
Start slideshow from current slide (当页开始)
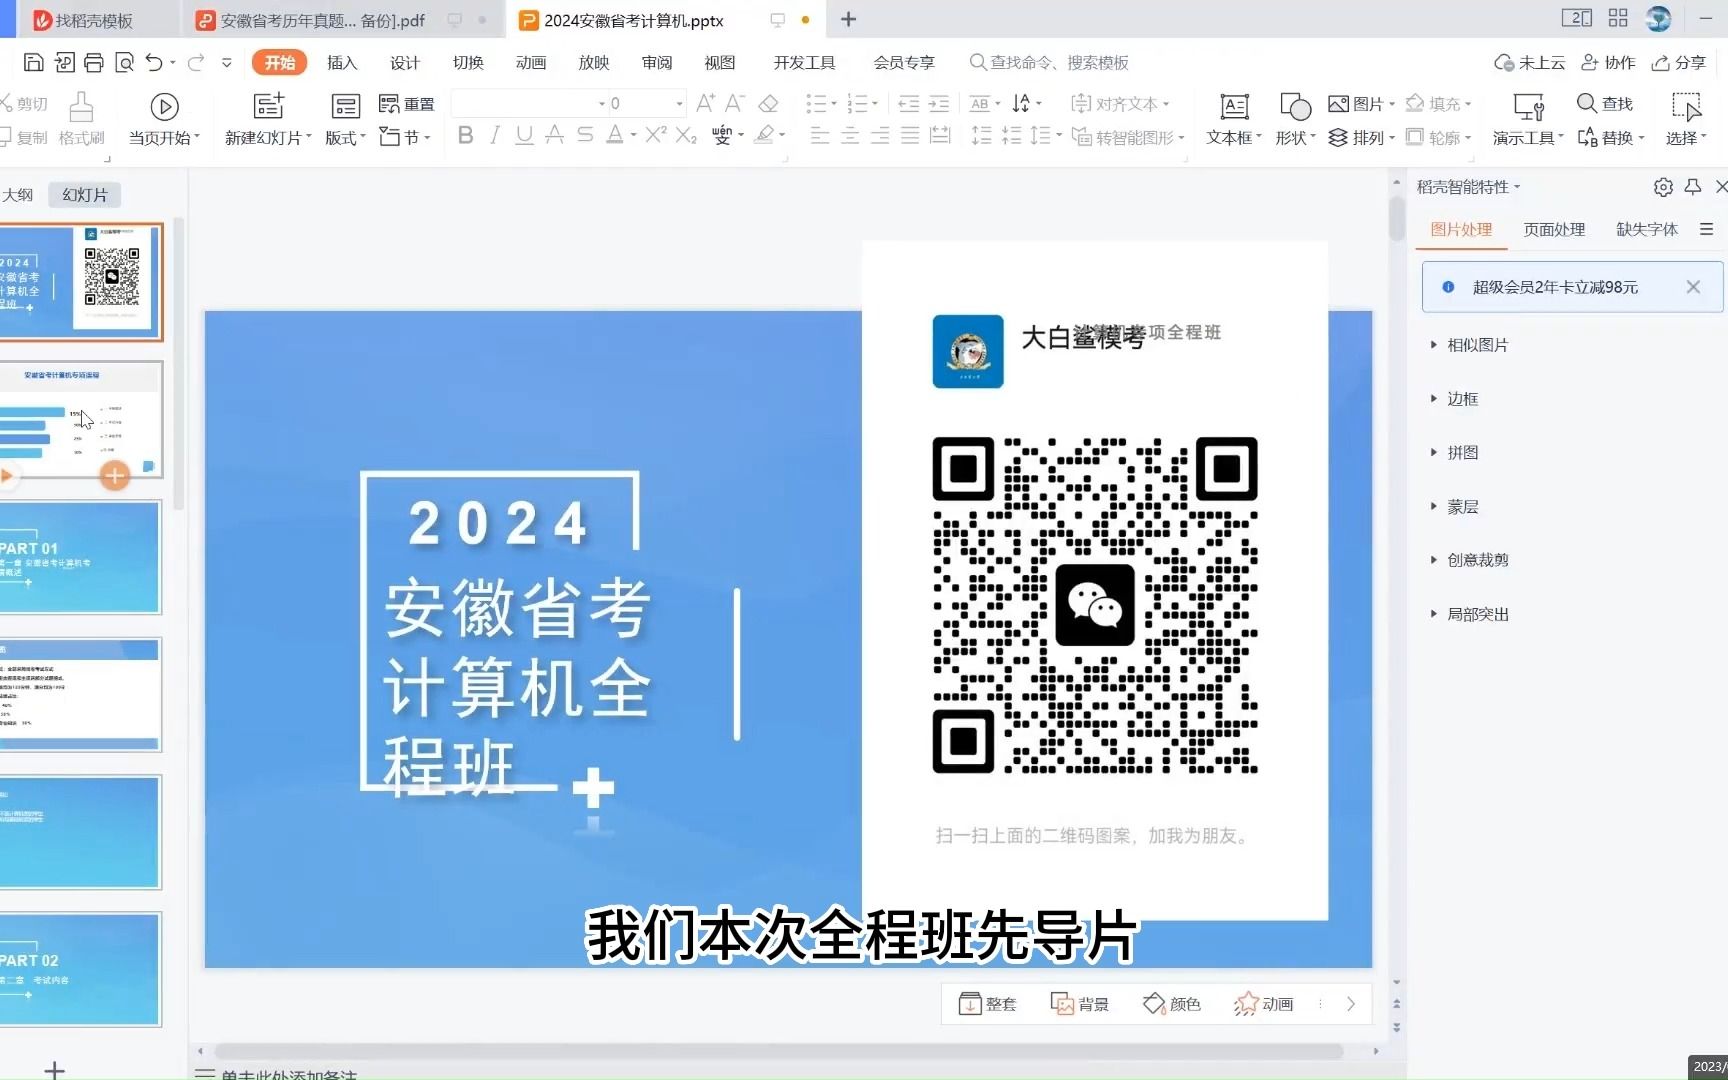[164, 119]
